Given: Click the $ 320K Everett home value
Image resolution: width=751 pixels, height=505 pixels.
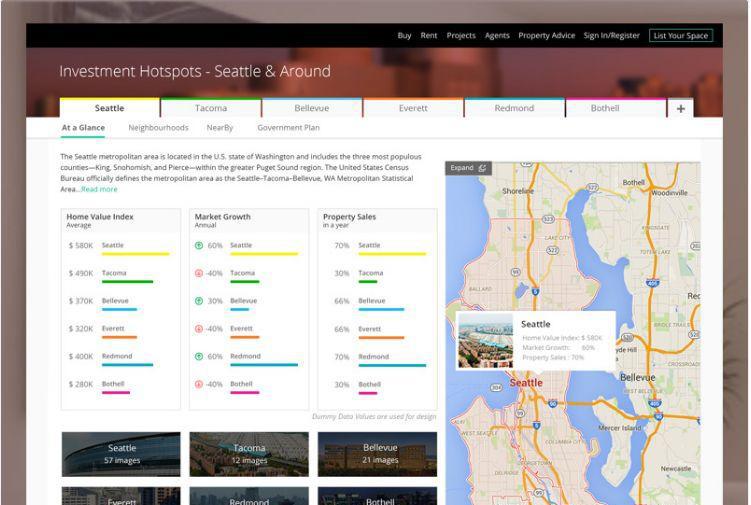Looking at the screenshot, I should coord(80,329).
